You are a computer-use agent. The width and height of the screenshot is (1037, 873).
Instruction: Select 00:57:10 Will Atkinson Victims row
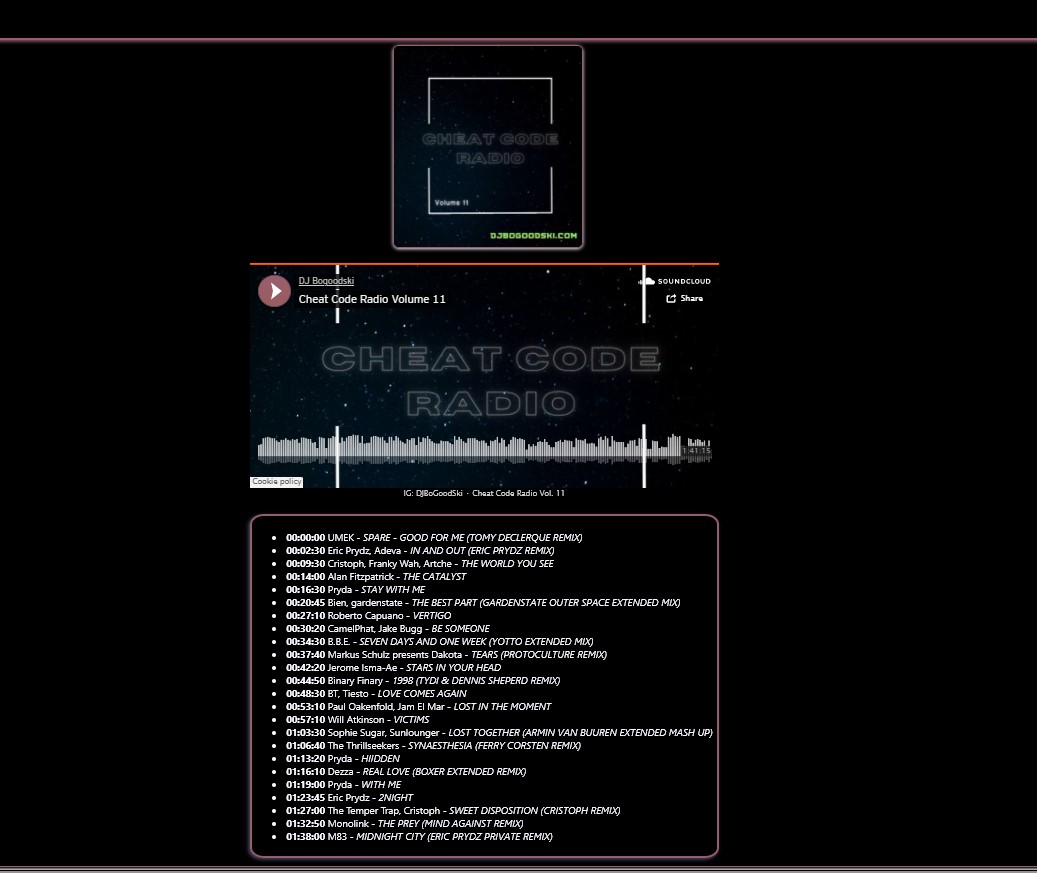[x=358, y=720]
